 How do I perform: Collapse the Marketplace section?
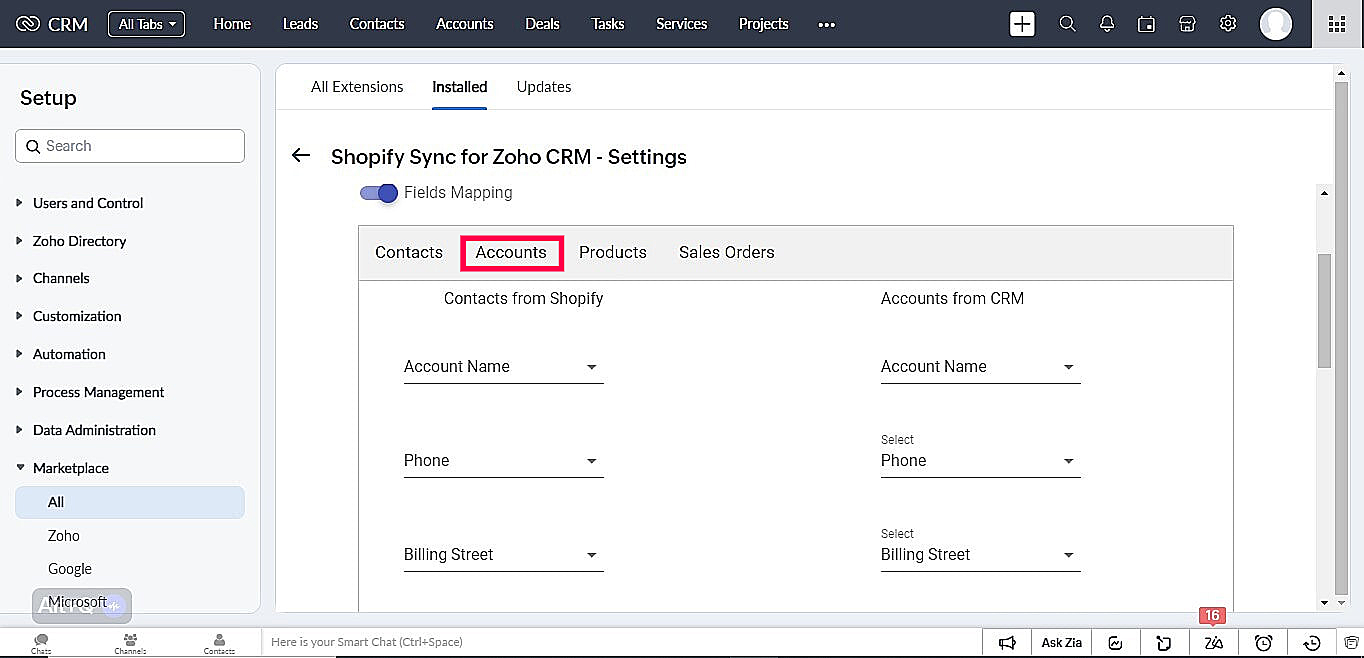pos(70,468)
